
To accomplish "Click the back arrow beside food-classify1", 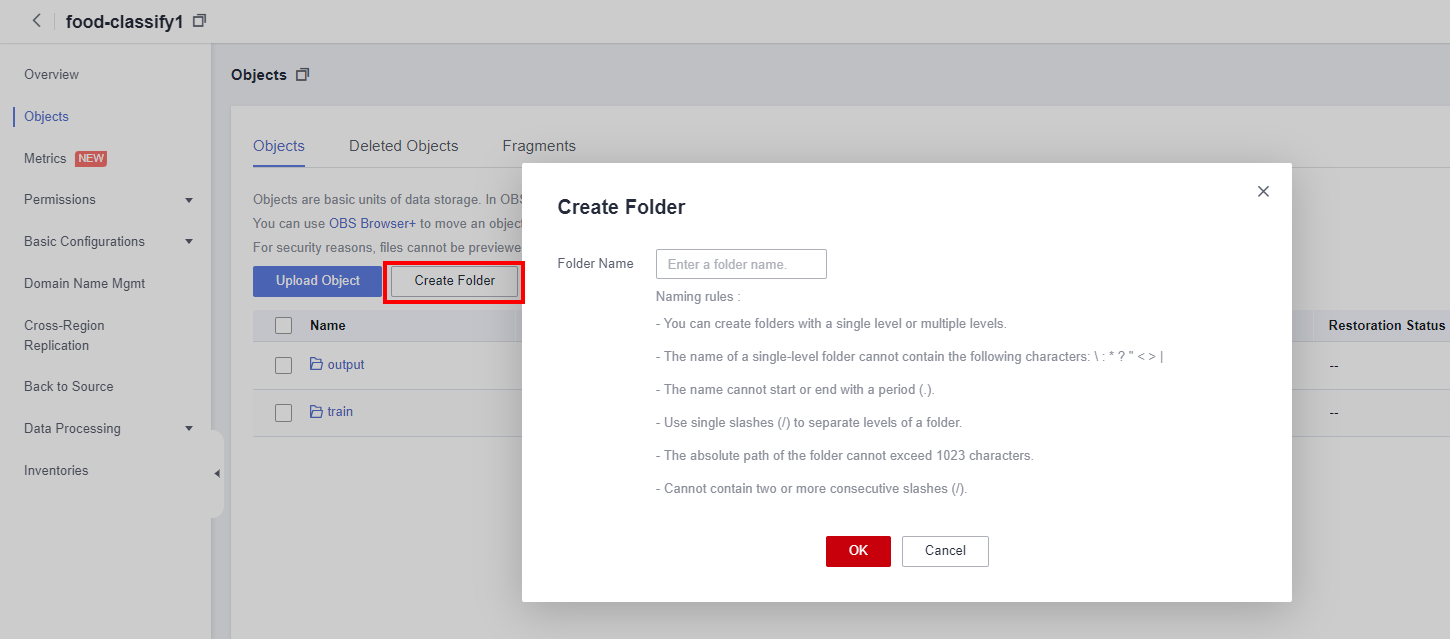I will click(x=37, y=21).
